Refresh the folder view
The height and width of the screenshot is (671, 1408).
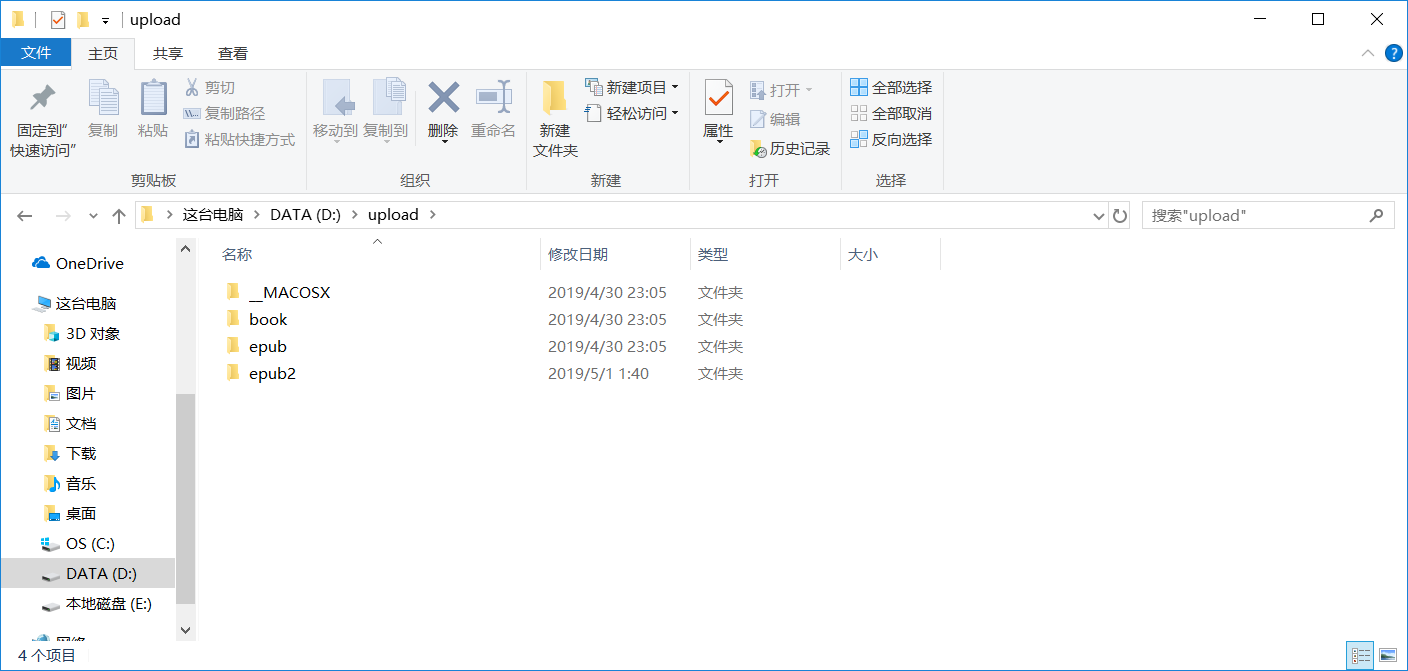click(x=1119, y=214)
